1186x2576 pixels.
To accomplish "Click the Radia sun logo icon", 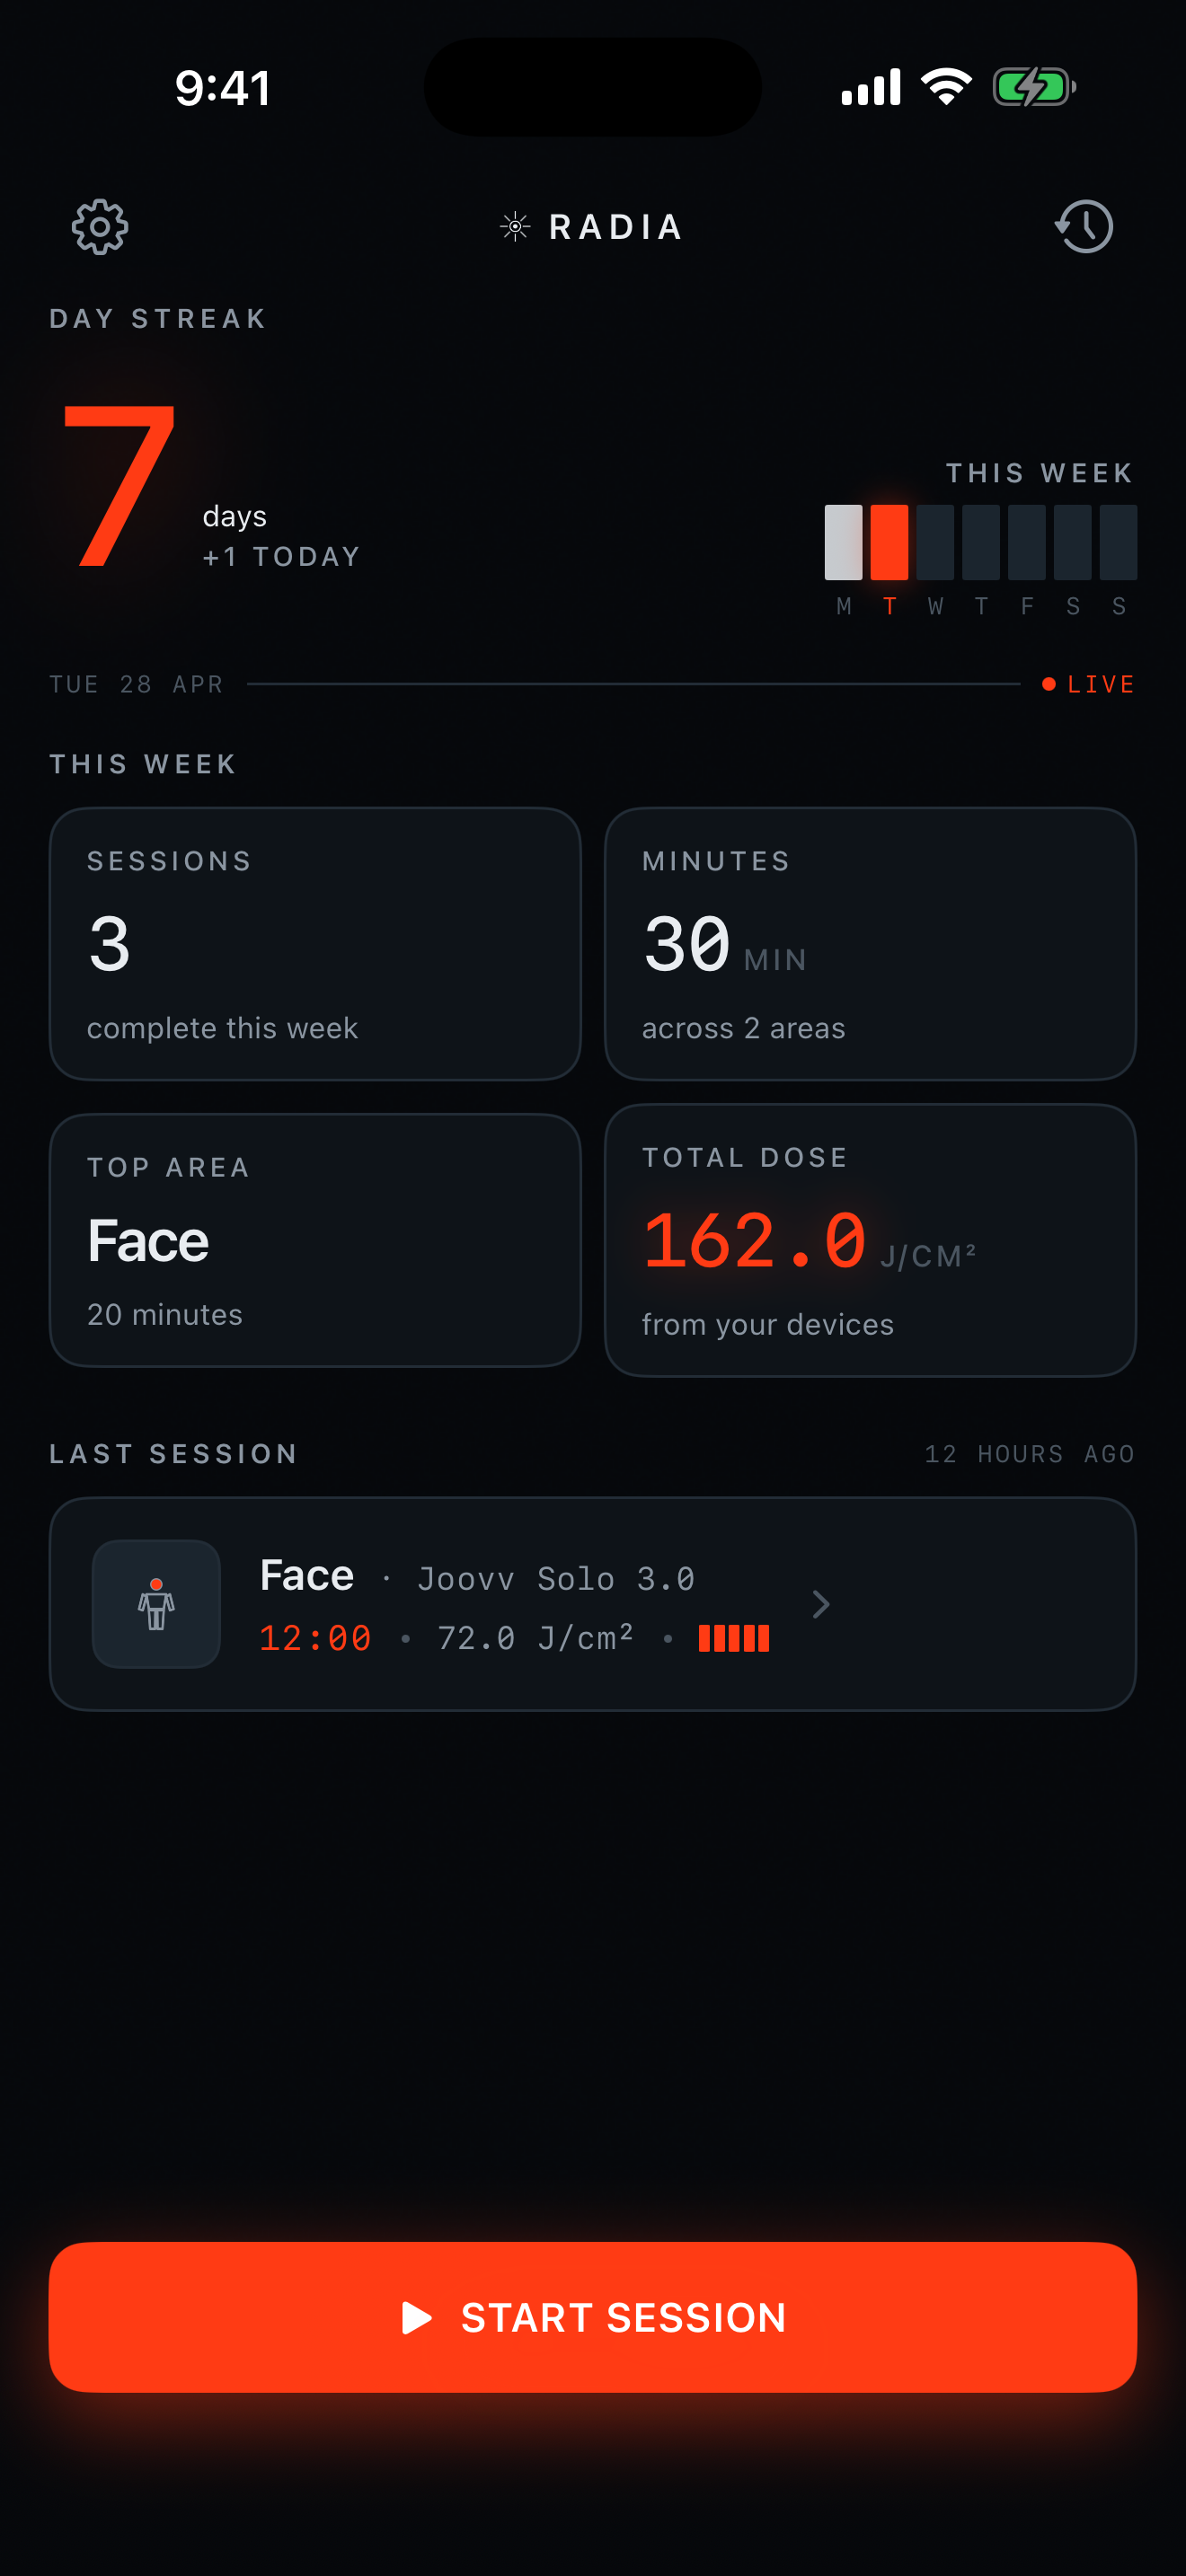I will point(513,226).
